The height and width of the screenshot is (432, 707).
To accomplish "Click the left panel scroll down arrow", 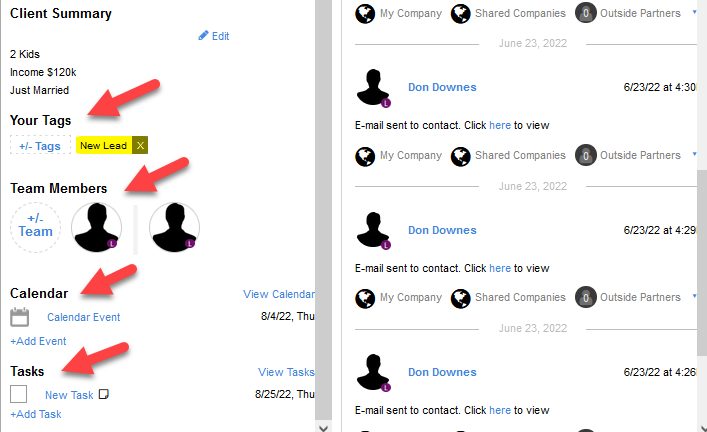I will click(x=323, y=427).
